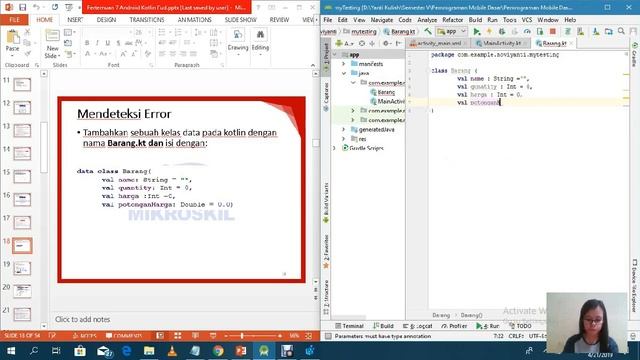Expand the manifests folder
Viewport: 640px width, 360px height.
(x=344, y=64)
